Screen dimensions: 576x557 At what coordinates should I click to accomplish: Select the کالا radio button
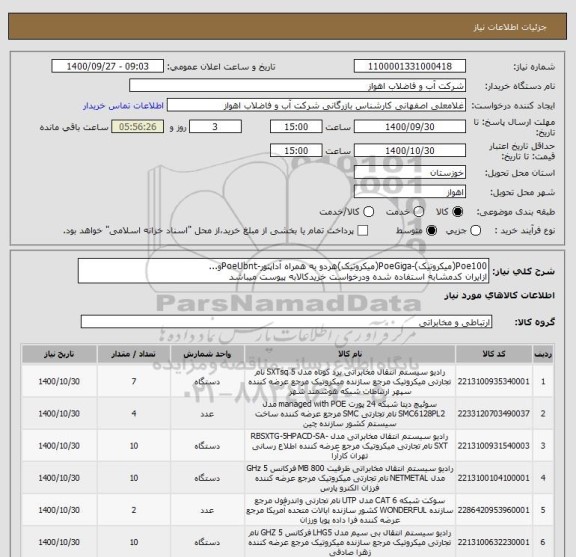tap(458, 212)
